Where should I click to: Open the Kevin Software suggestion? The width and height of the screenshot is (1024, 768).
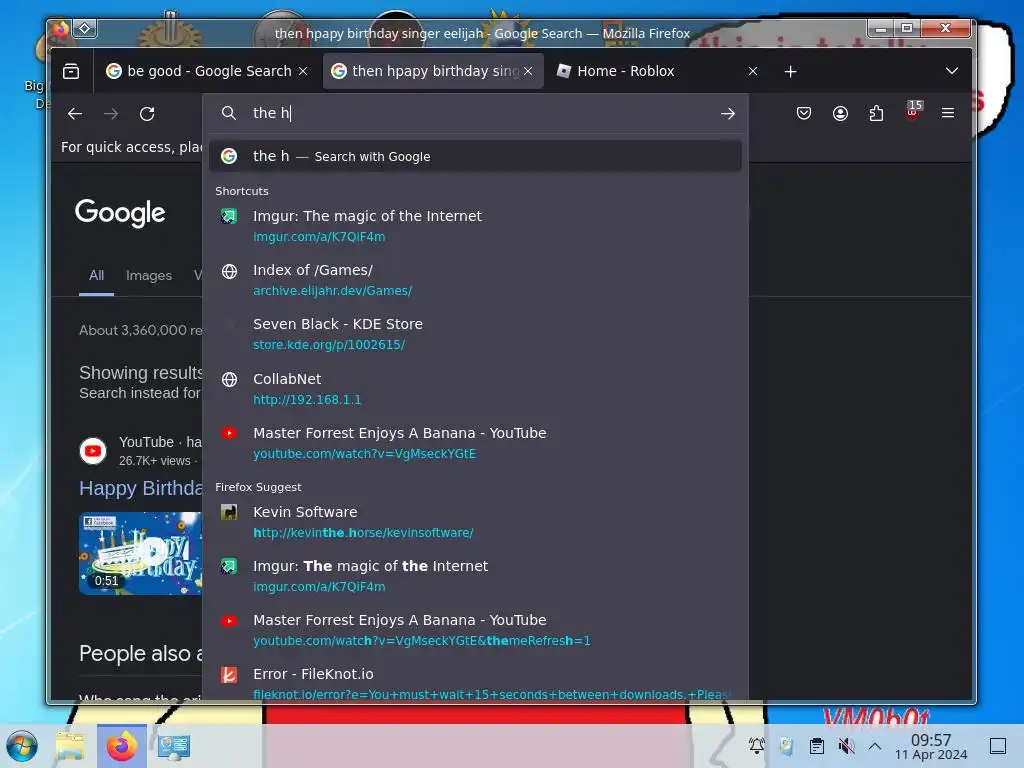475,522
